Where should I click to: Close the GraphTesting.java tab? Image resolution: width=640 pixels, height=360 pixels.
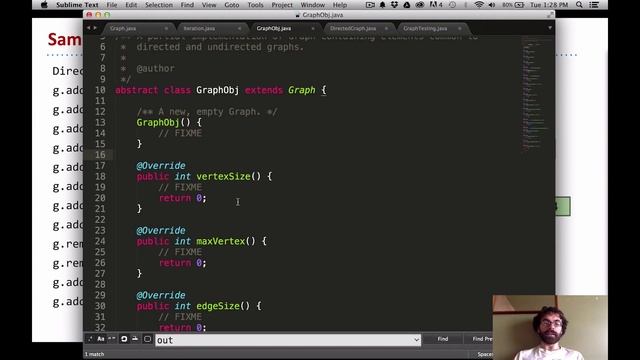pyautogui.click(x=460, y=29)
